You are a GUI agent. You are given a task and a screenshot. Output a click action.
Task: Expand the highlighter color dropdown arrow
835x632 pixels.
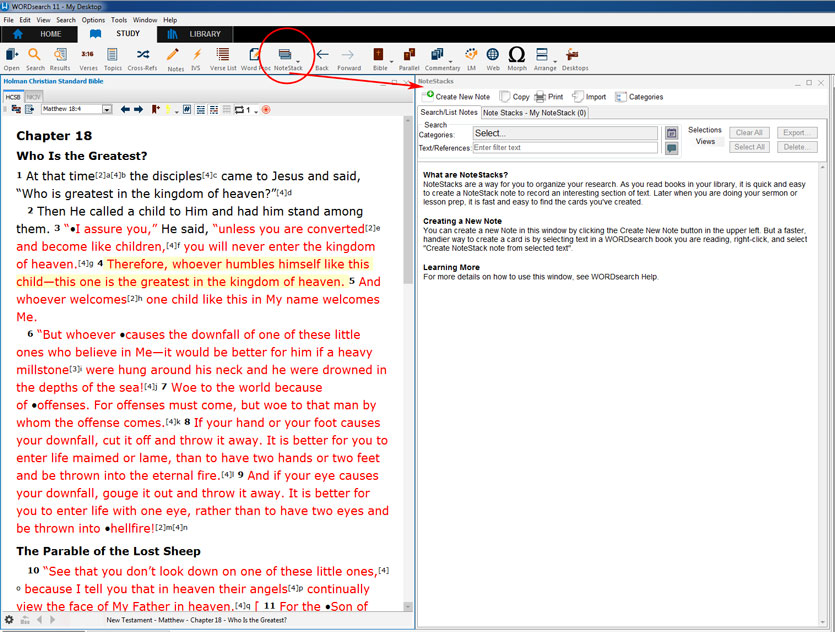point(176,111)
